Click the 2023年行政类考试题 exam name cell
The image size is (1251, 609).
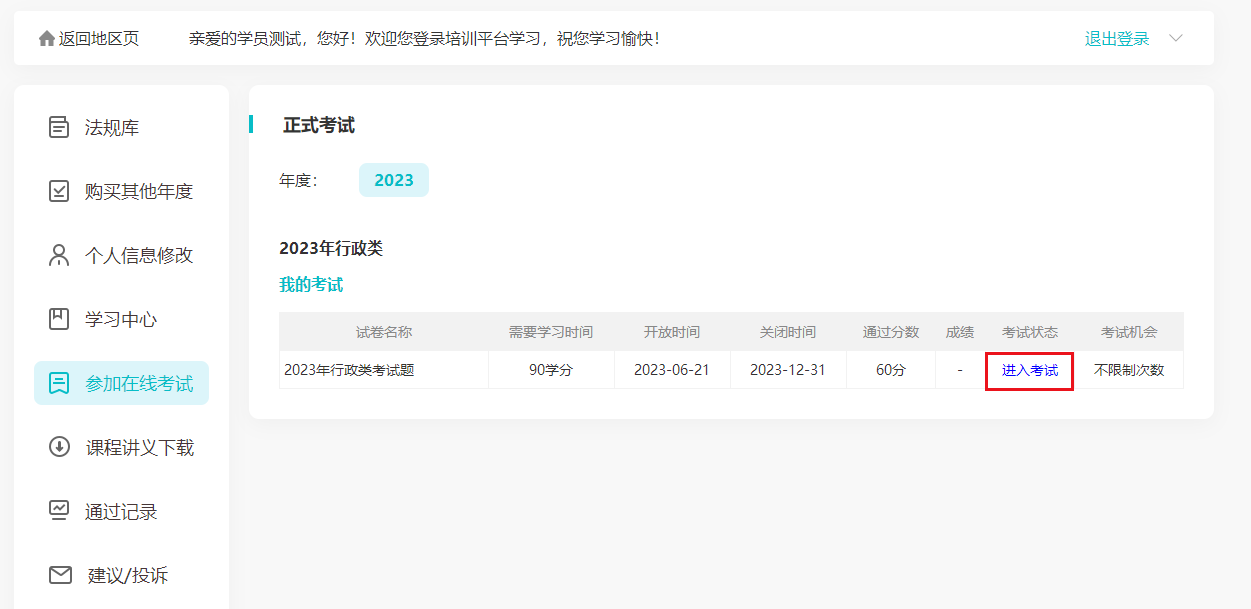coord(349,370)
